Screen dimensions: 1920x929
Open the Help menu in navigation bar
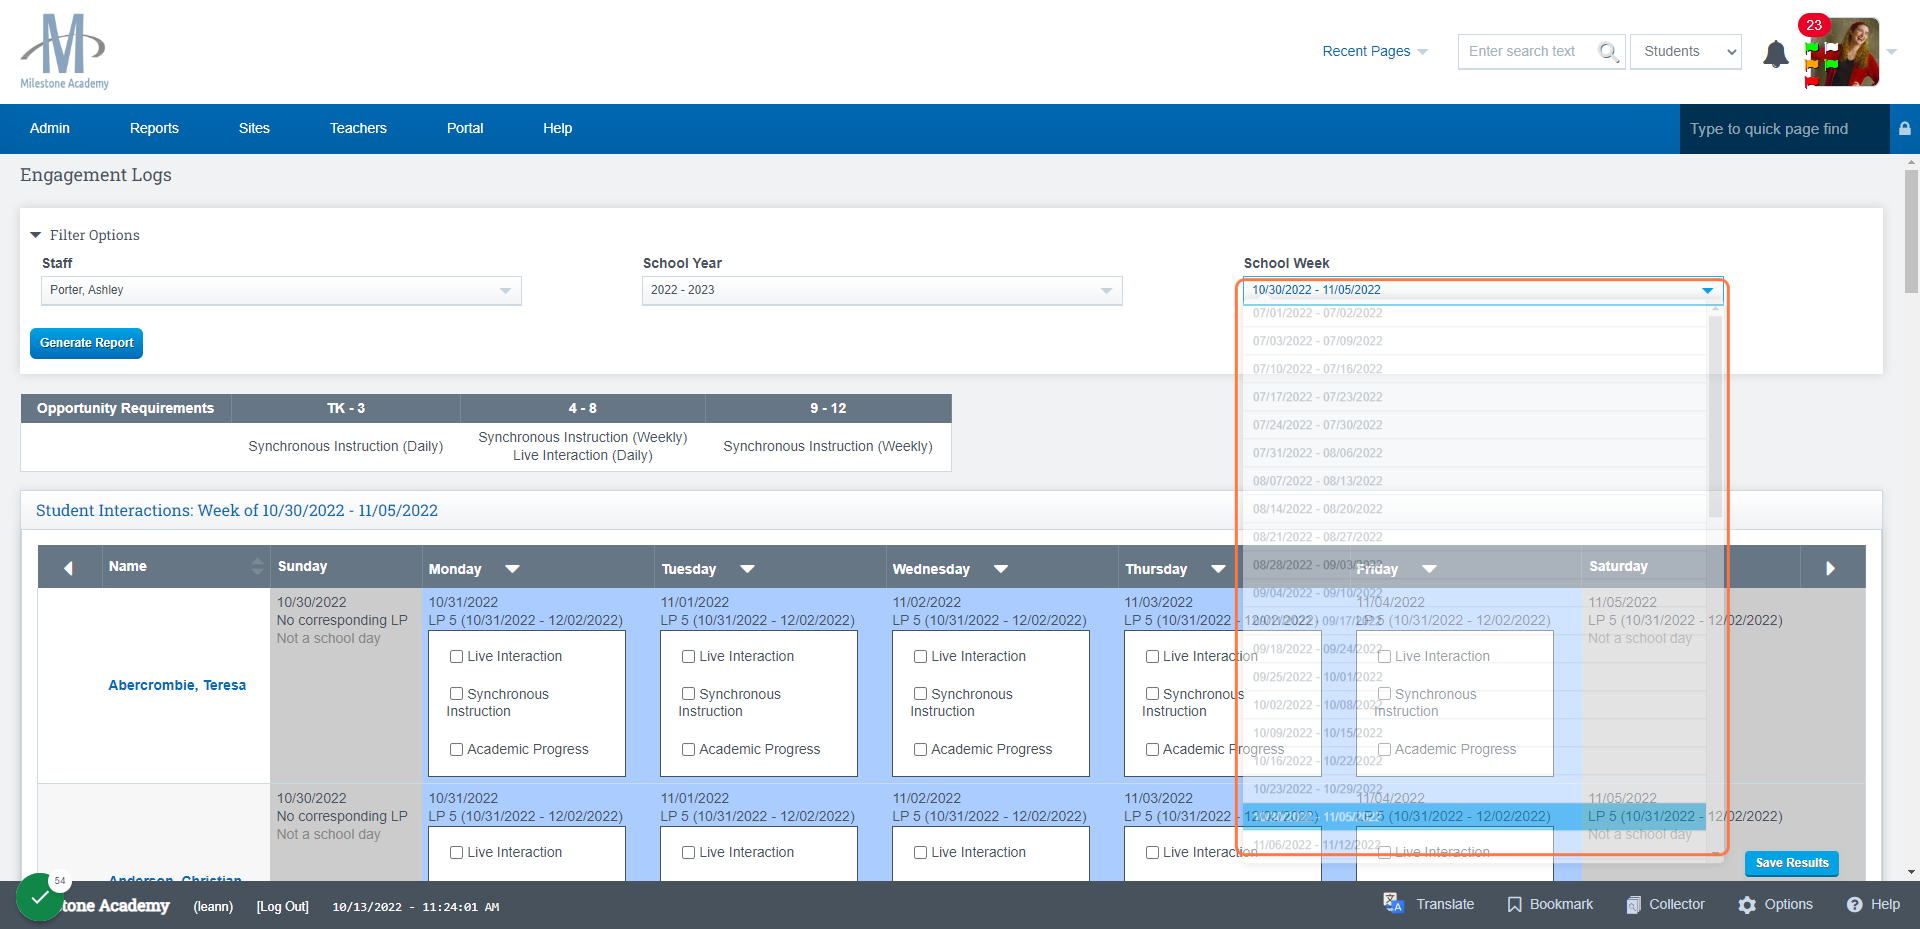coord(557,128)
